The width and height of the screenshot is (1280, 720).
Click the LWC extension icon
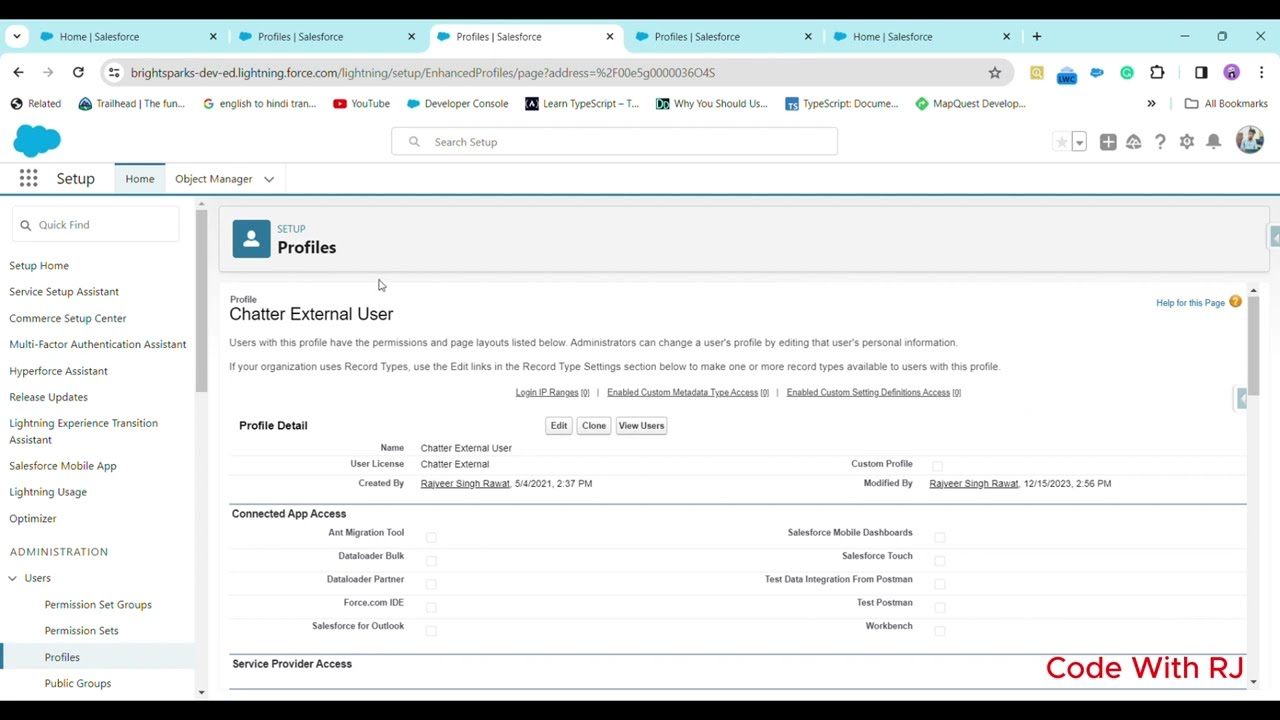click(1067, 73)
